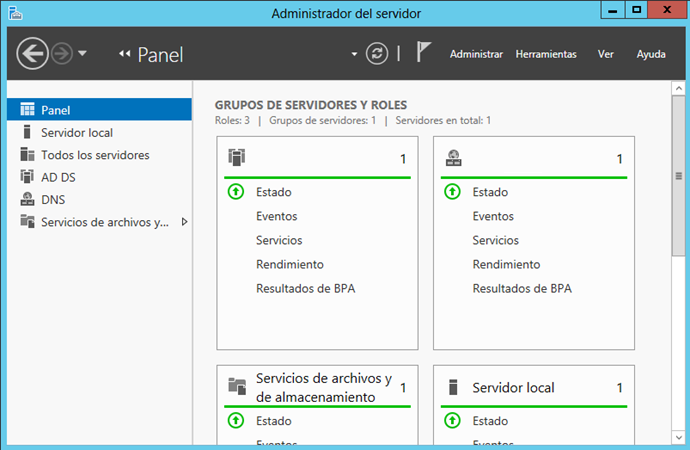Click the double chevron before Panel title
Image resolution: width=690 pixels, height=450 pixels.
(125, 54)
